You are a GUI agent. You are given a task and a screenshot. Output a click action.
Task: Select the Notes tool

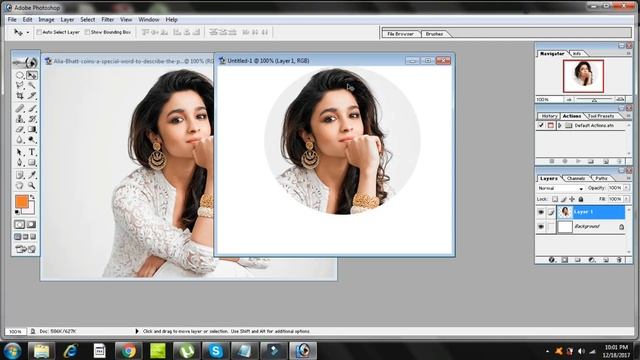20,175
